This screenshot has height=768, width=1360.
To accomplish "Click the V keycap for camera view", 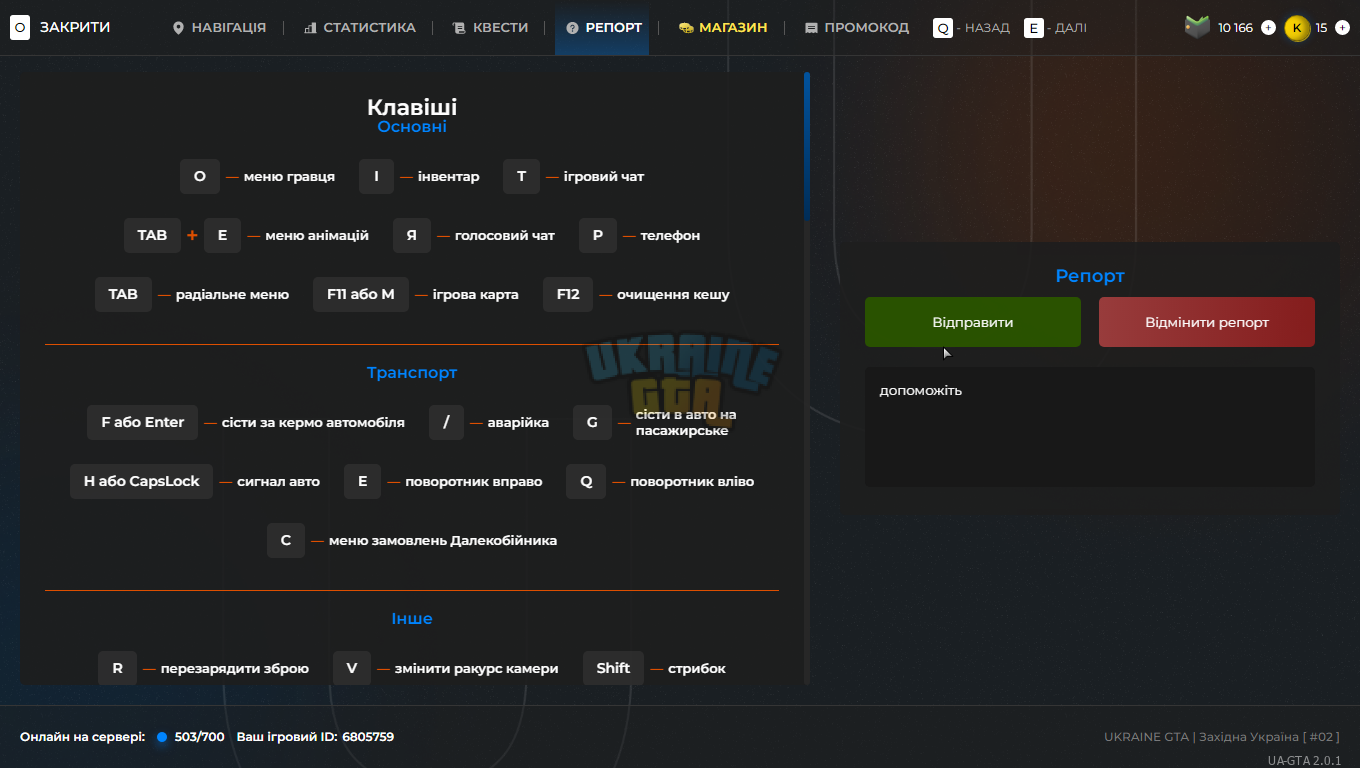I will click(x=352, y=668).
